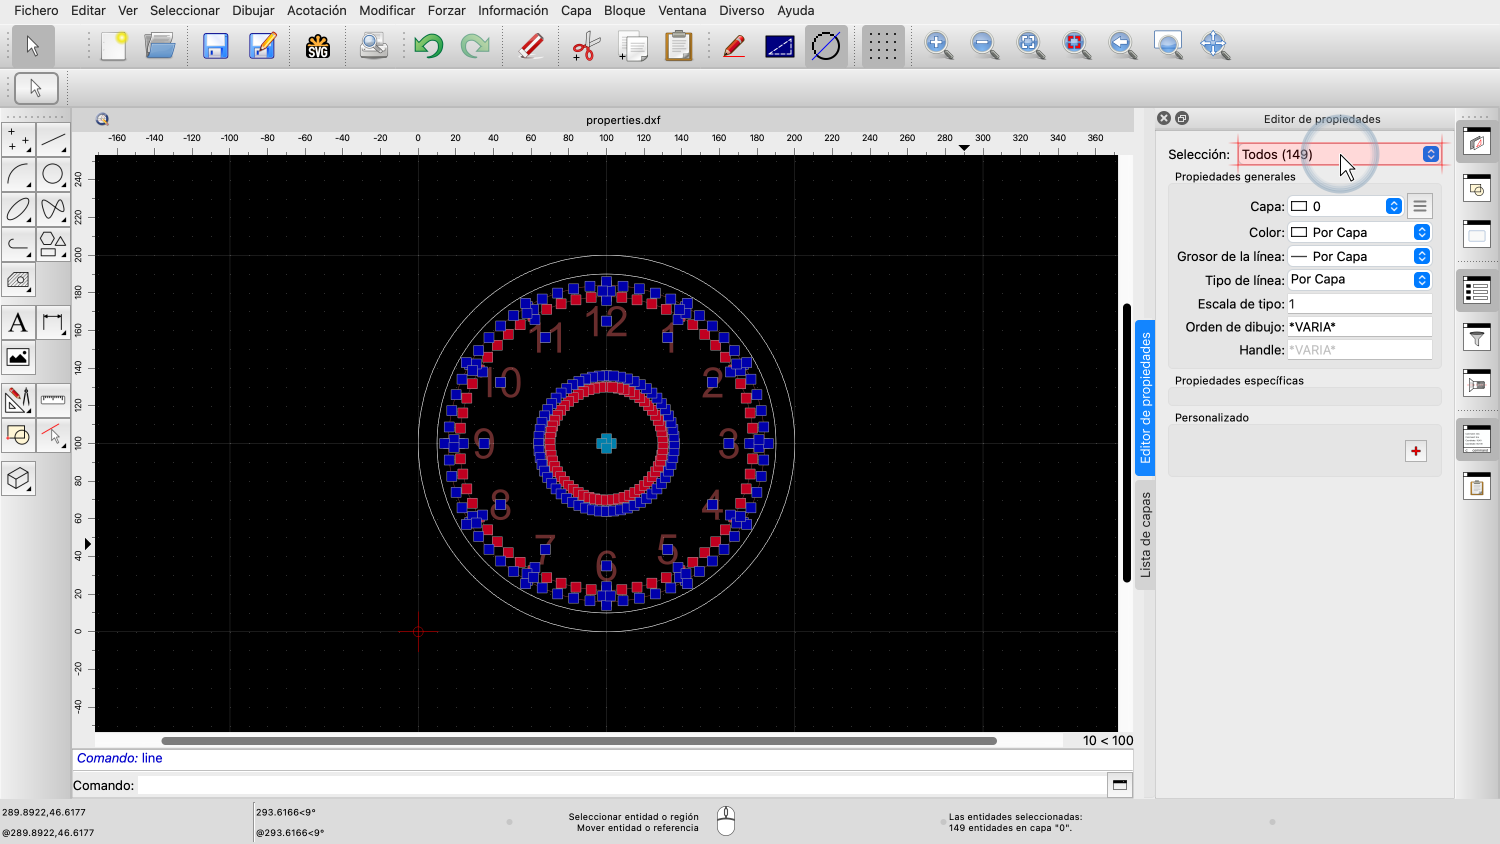Click the SVG export icon
Screen dimensions: 1500x844
pos(318,46)
